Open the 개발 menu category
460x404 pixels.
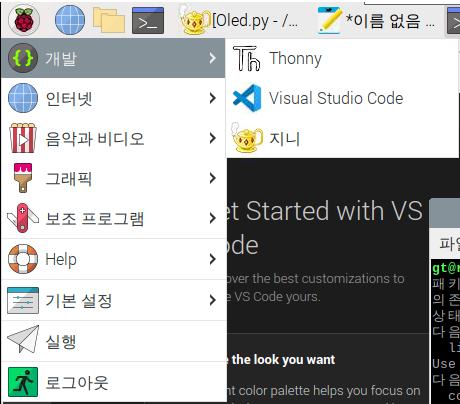click(x=113, y=58)
